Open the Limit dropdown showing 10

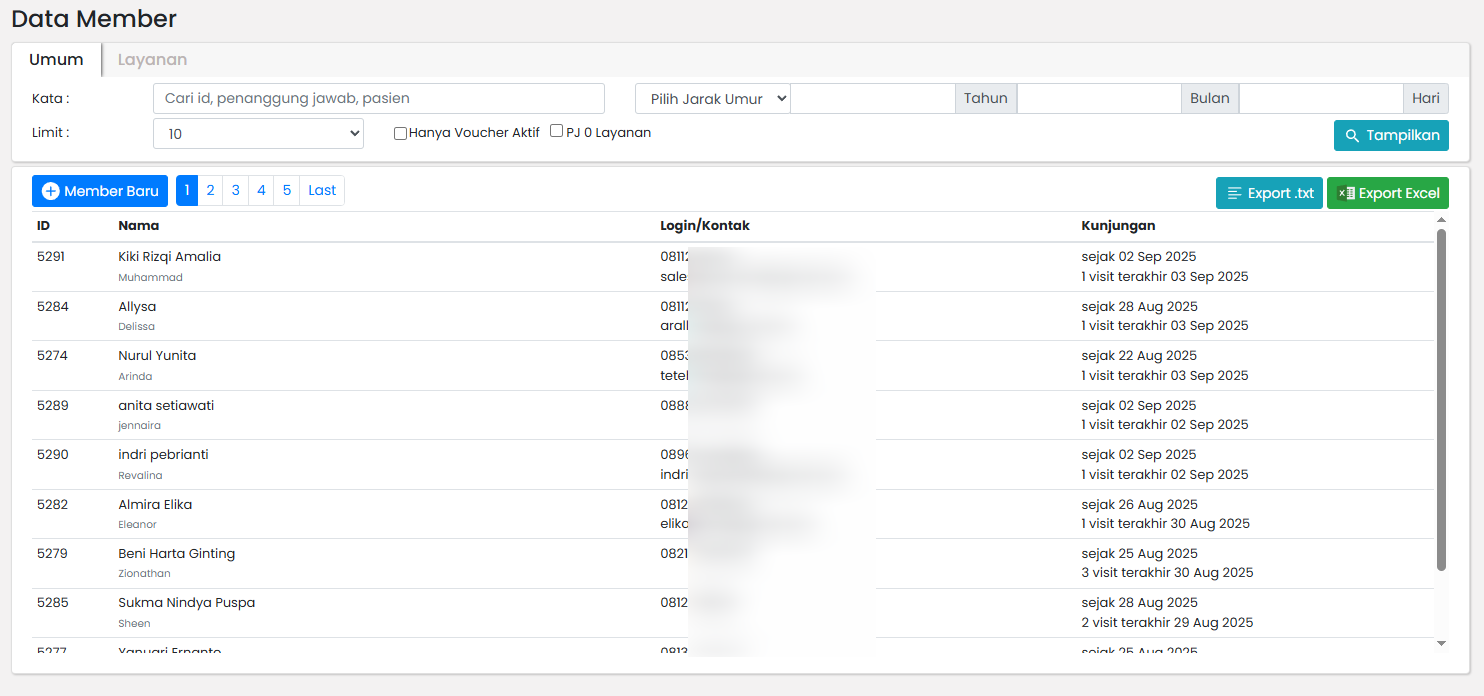258,132
